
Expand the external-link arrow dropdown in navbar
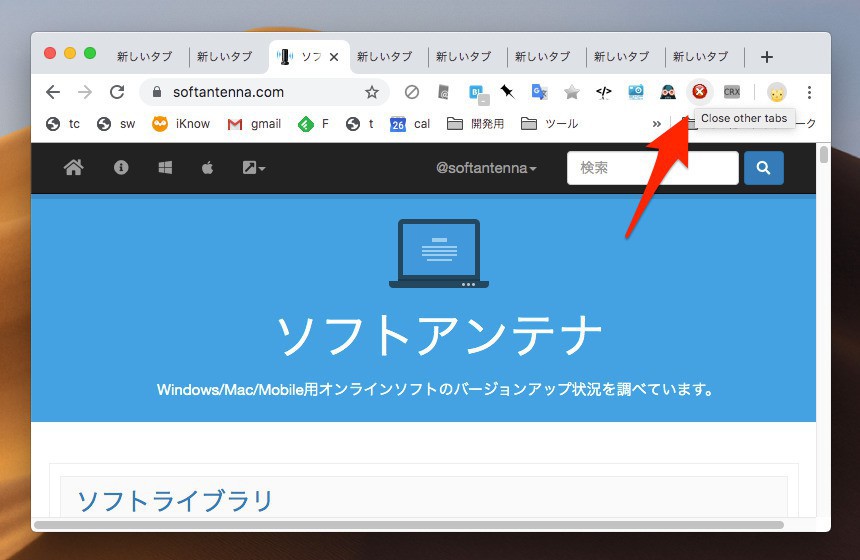pyautogui.click(x=253, y=167)
